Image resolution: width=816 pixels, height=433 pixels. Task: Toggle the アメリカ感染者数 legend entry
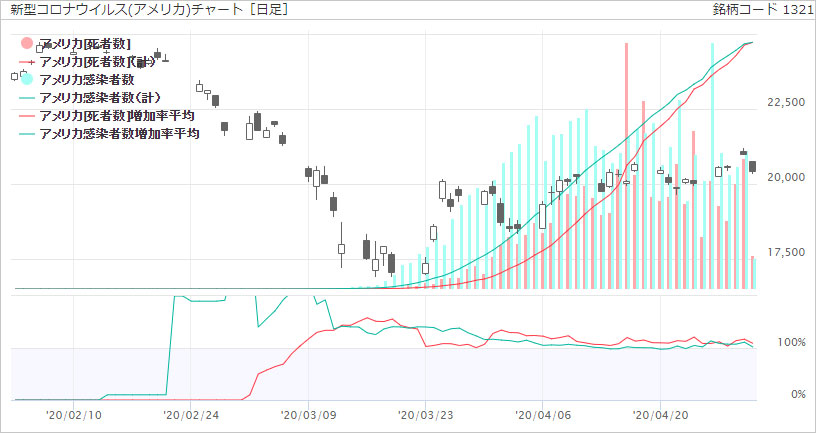point(78,80)
